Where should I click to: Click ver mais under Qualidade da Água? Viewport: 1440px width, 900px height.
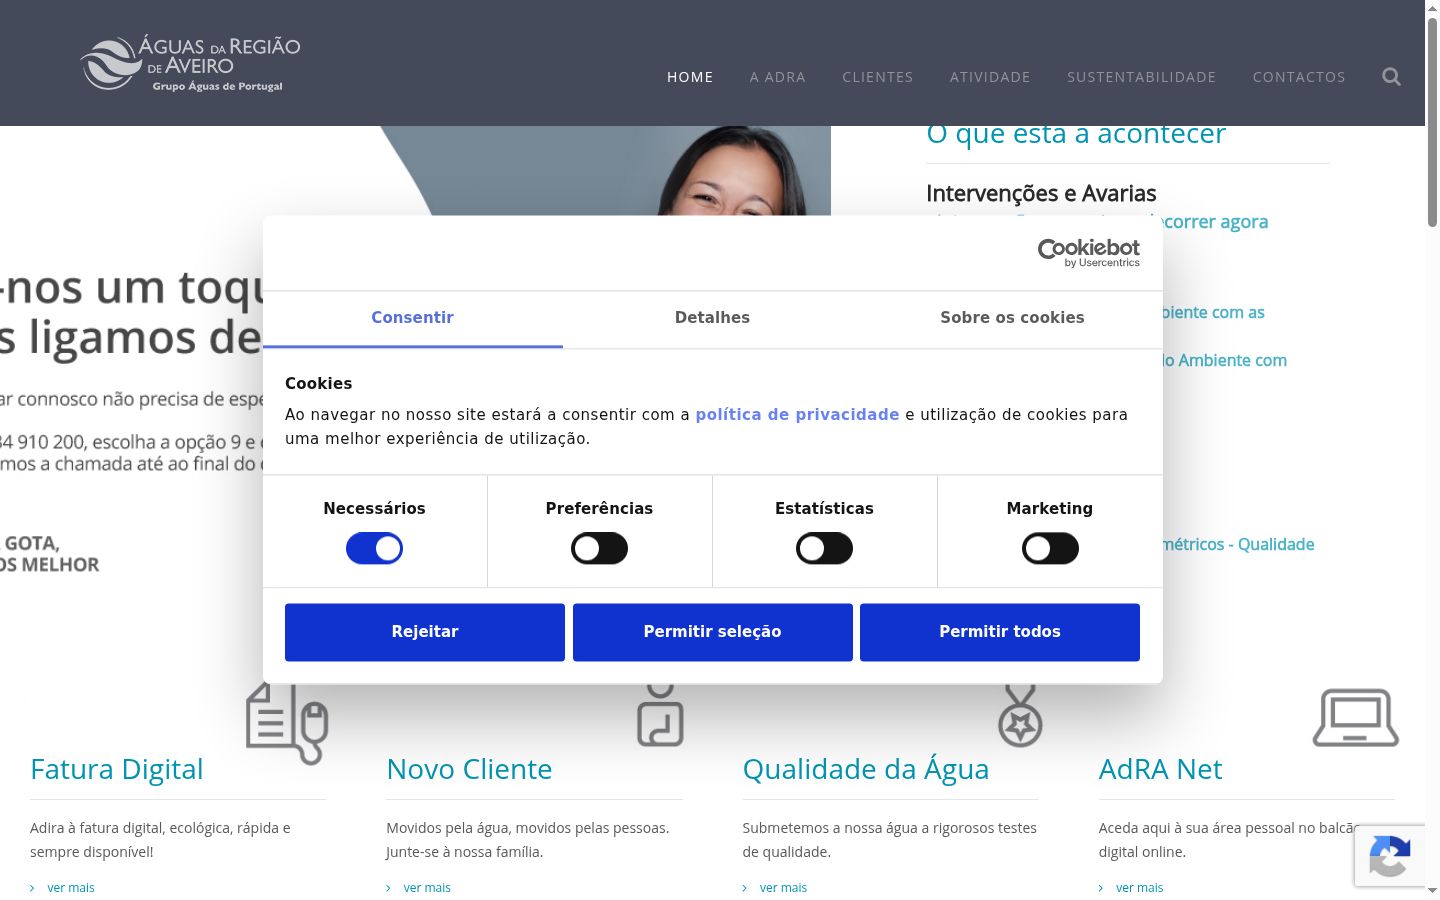pos(783,888)
